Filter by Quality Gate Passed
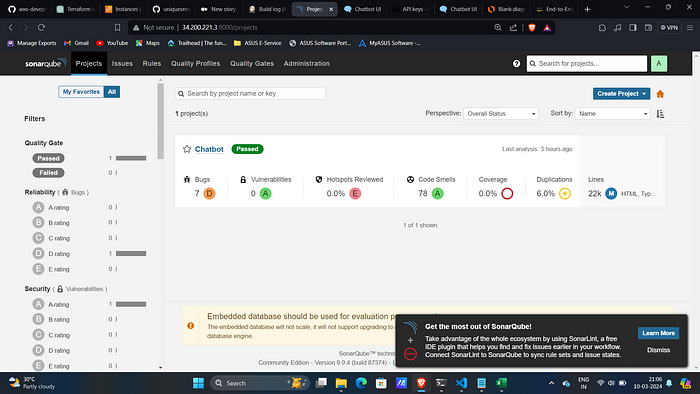This screenshot has height=394, width=700. [x=48, y=158]
